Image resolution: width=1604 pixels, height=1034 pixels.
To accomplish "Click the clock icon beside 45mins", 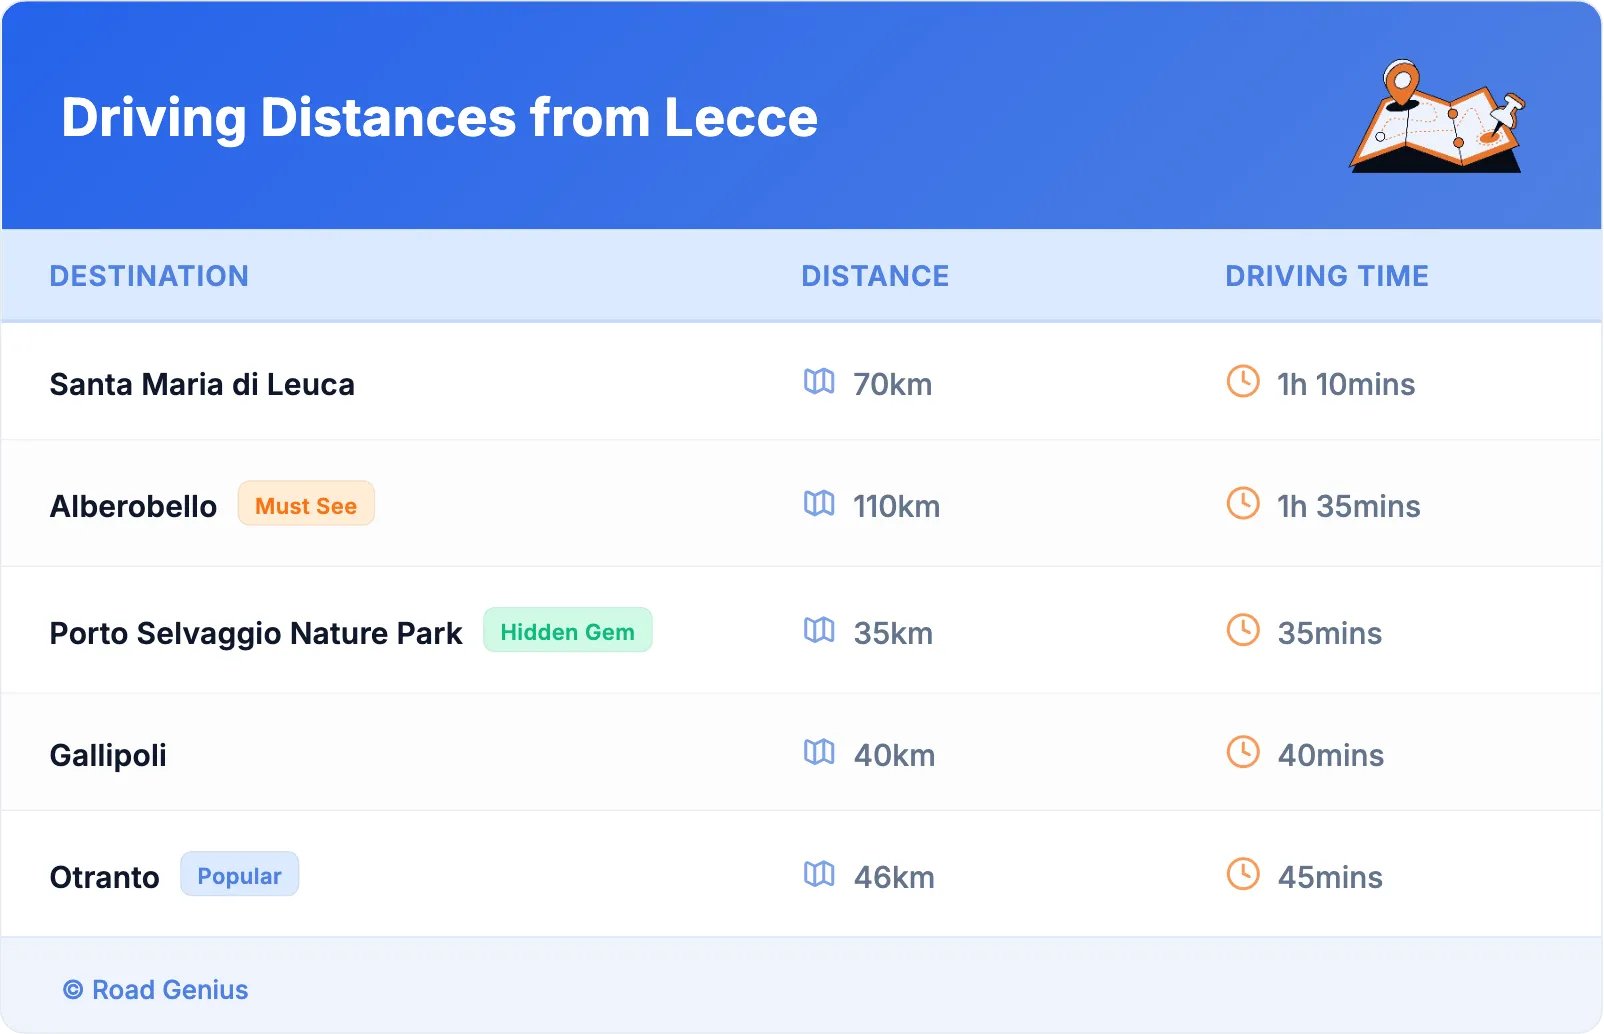I will (1243, 874).
